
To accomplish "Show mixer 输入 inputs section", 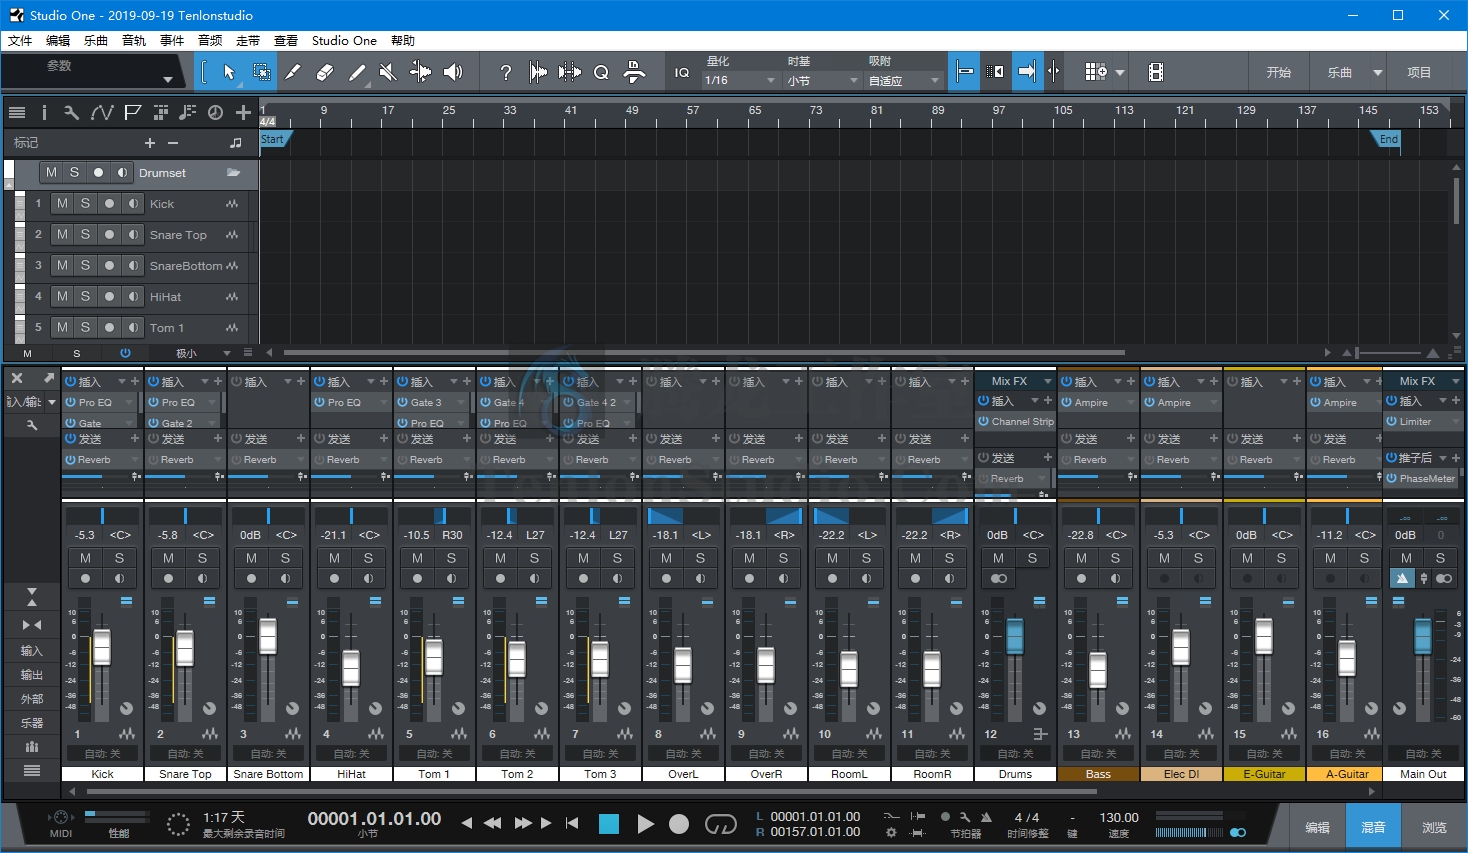I will click(32, 650).
